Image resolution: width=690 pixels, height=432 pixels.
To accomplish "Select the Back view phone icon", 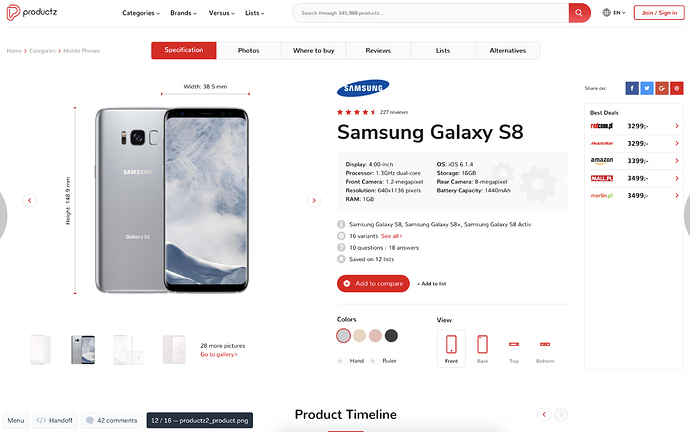I will [x=482, y=348].
